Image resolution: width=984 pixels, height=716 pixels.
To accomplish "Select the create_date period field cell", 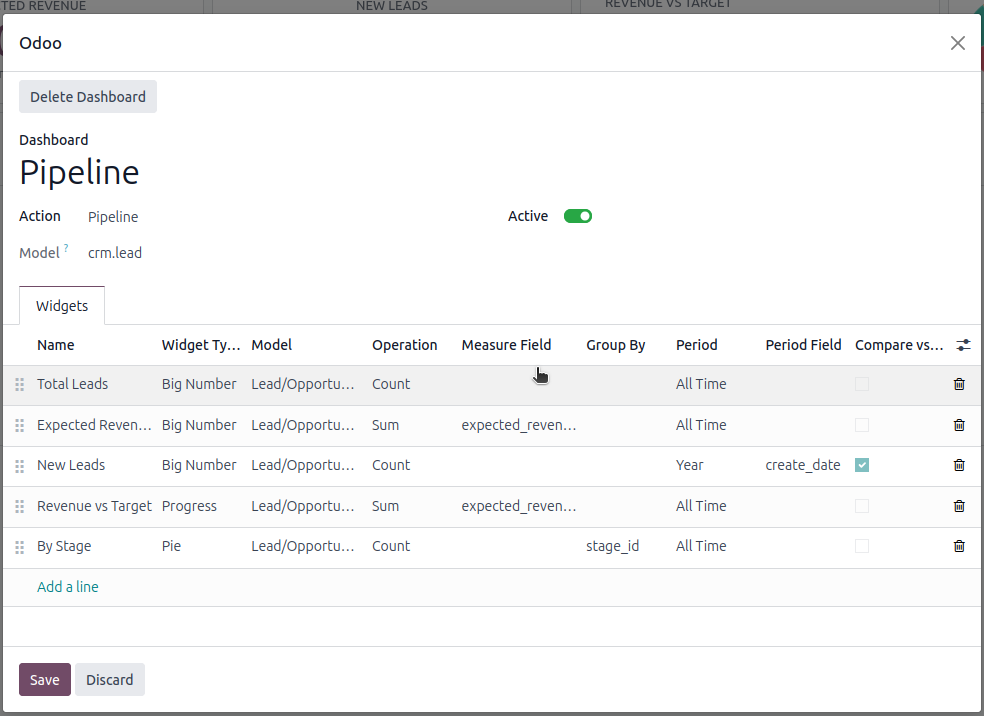I will pyautogui.click(x=805, y=465).
